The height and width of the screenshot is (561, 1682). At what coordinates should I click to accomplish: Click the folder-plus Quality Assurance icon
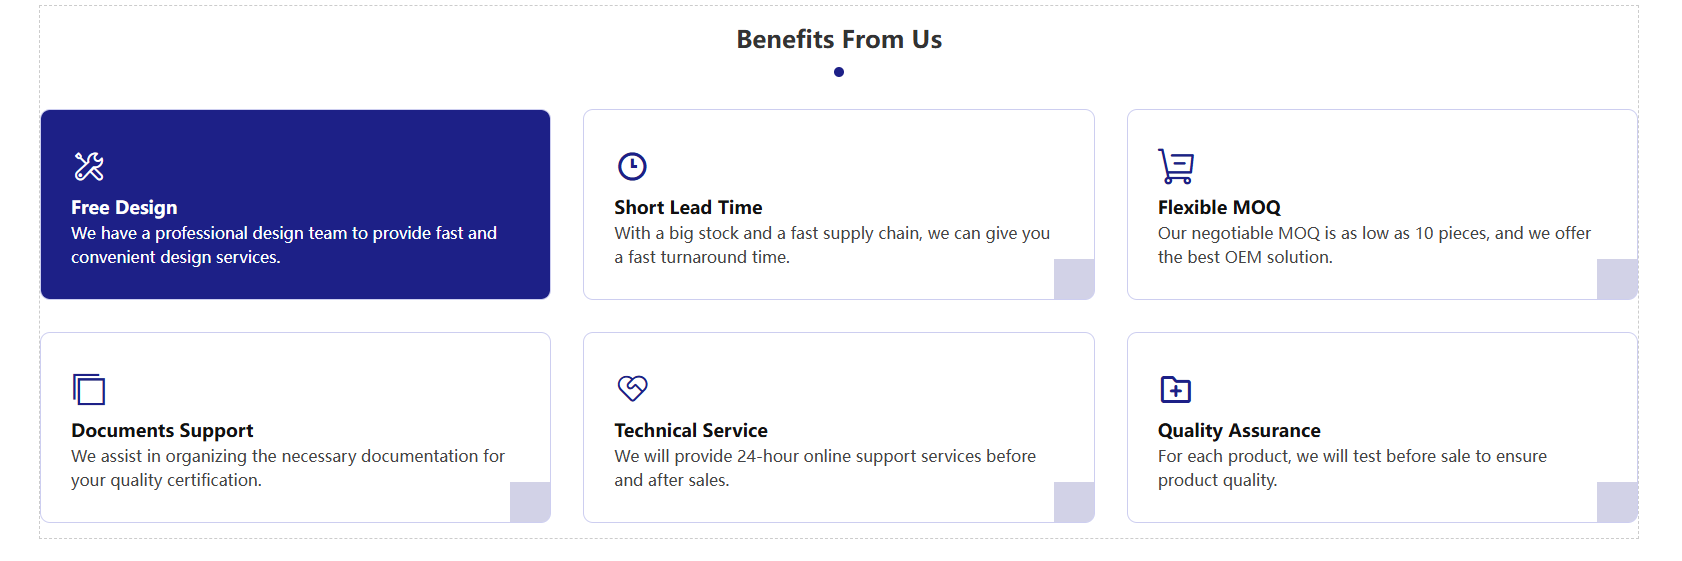click(1175, 389)
